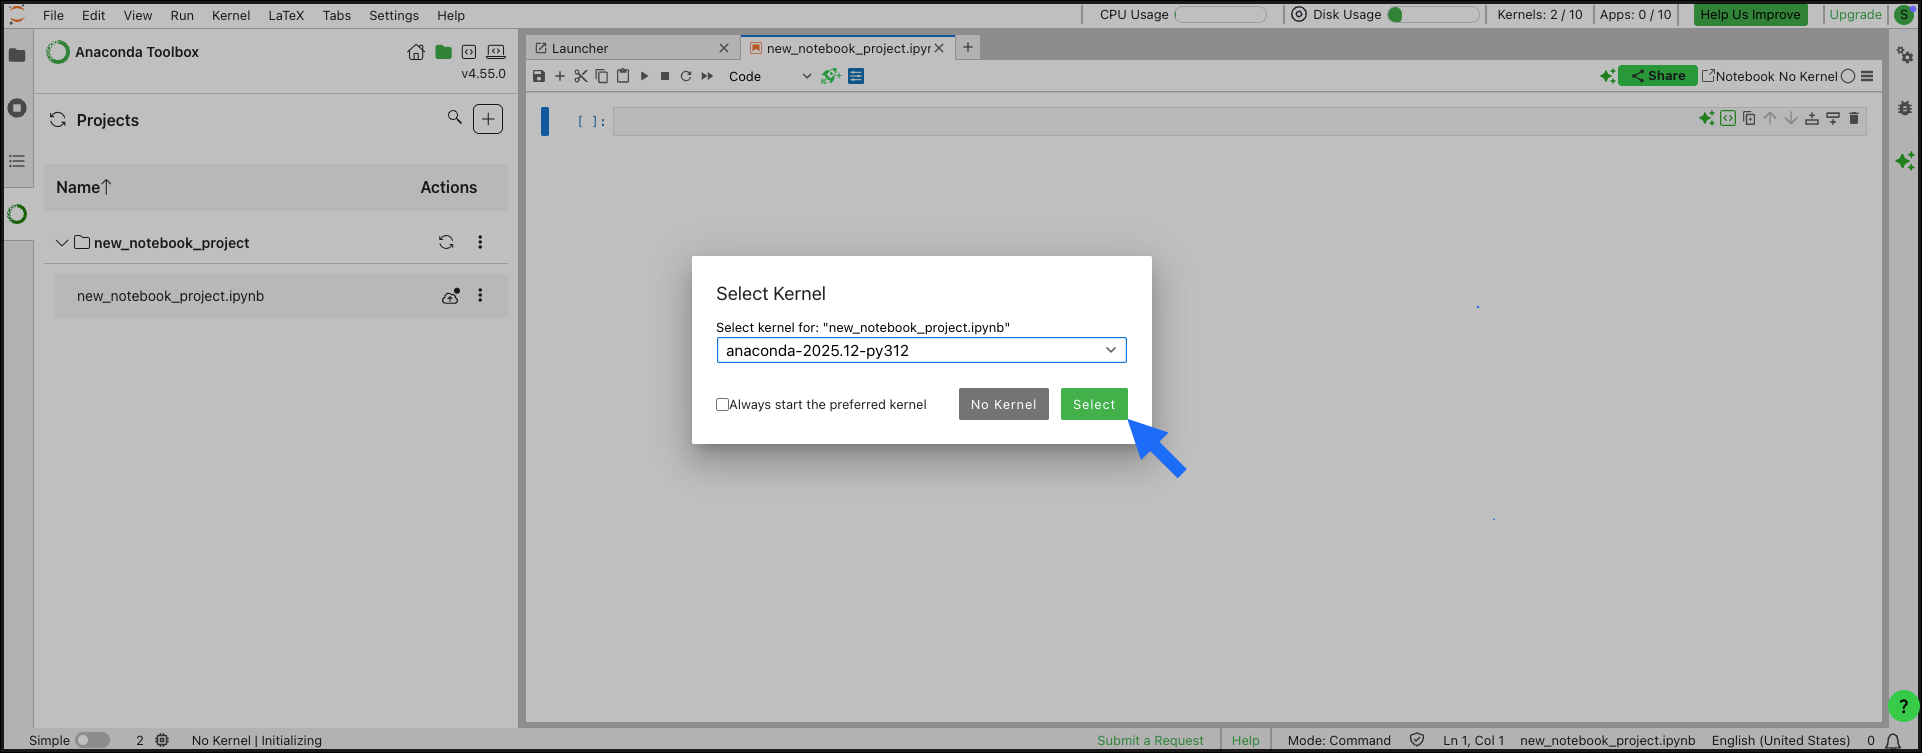Open the Run menu
Image resolution: width=1922 pixels, height=753 pixels.
click(x=182, y=15)
